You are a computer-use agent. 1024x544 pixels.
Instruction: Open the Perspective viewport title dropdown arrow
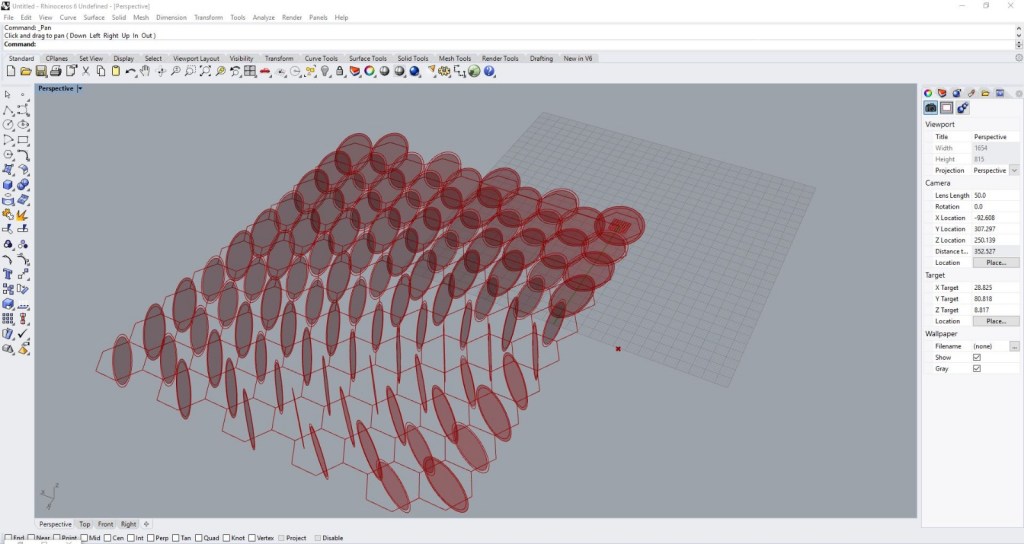pos(79,88)
